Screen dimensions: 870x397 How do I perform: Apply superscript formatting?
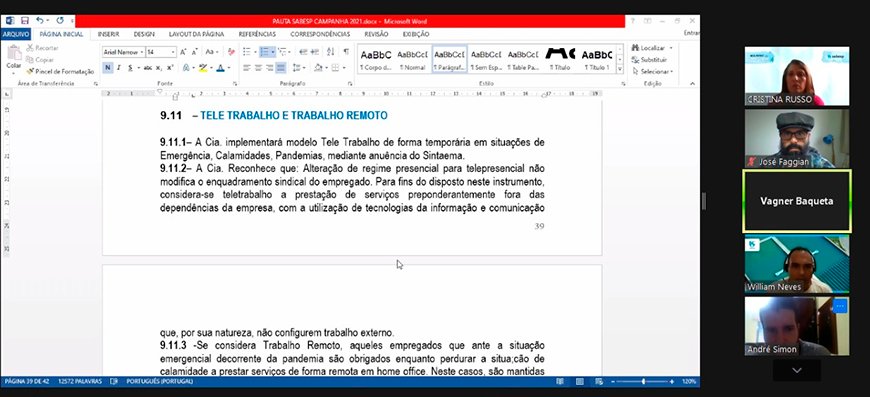(170, 68)
